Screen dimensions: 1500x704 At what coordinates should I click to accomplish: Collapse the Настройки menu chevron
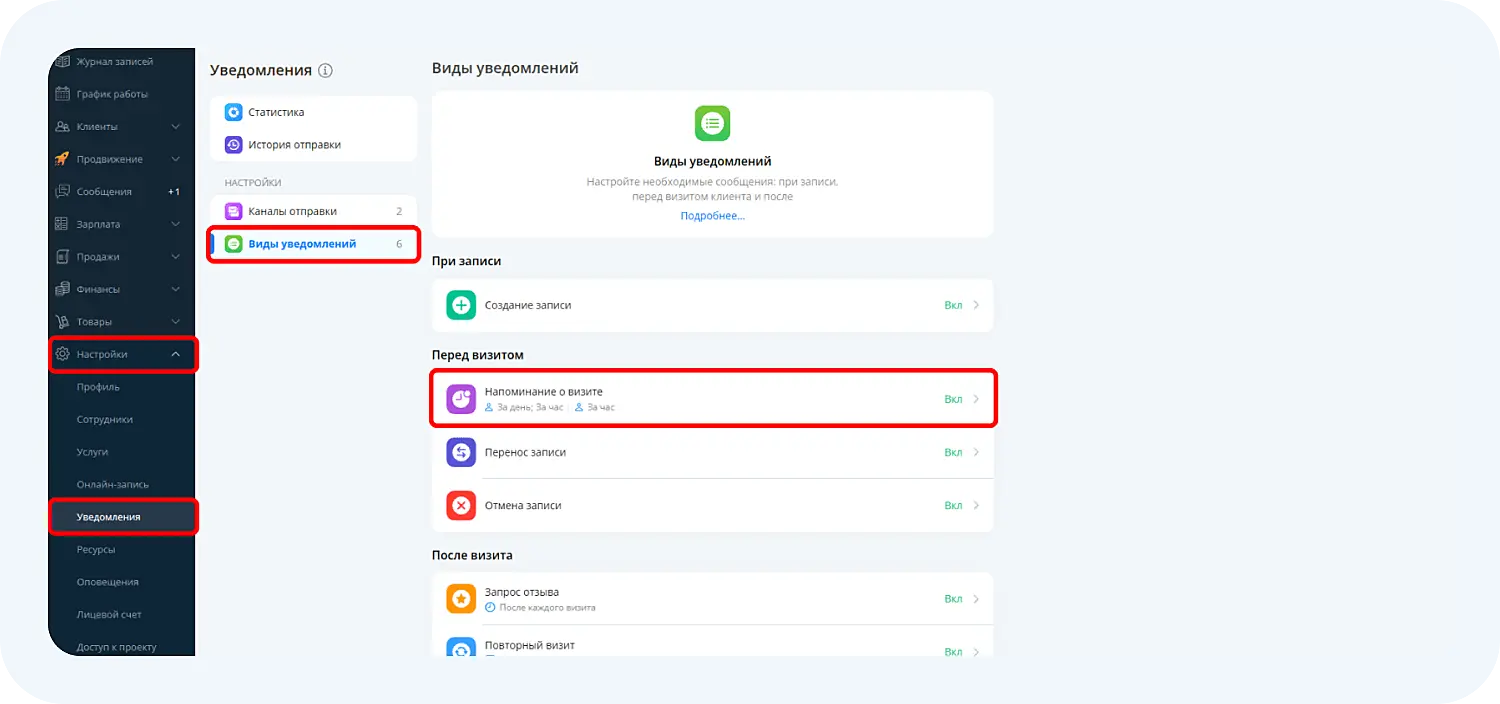[176, 354]
